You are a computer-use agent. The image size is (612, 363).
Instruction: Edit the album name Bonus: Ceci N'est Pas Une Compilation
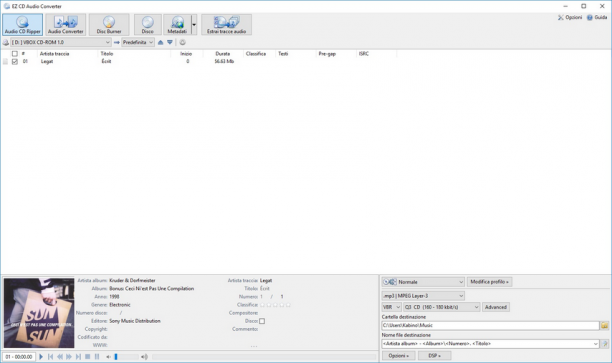[x=151, y=288]
